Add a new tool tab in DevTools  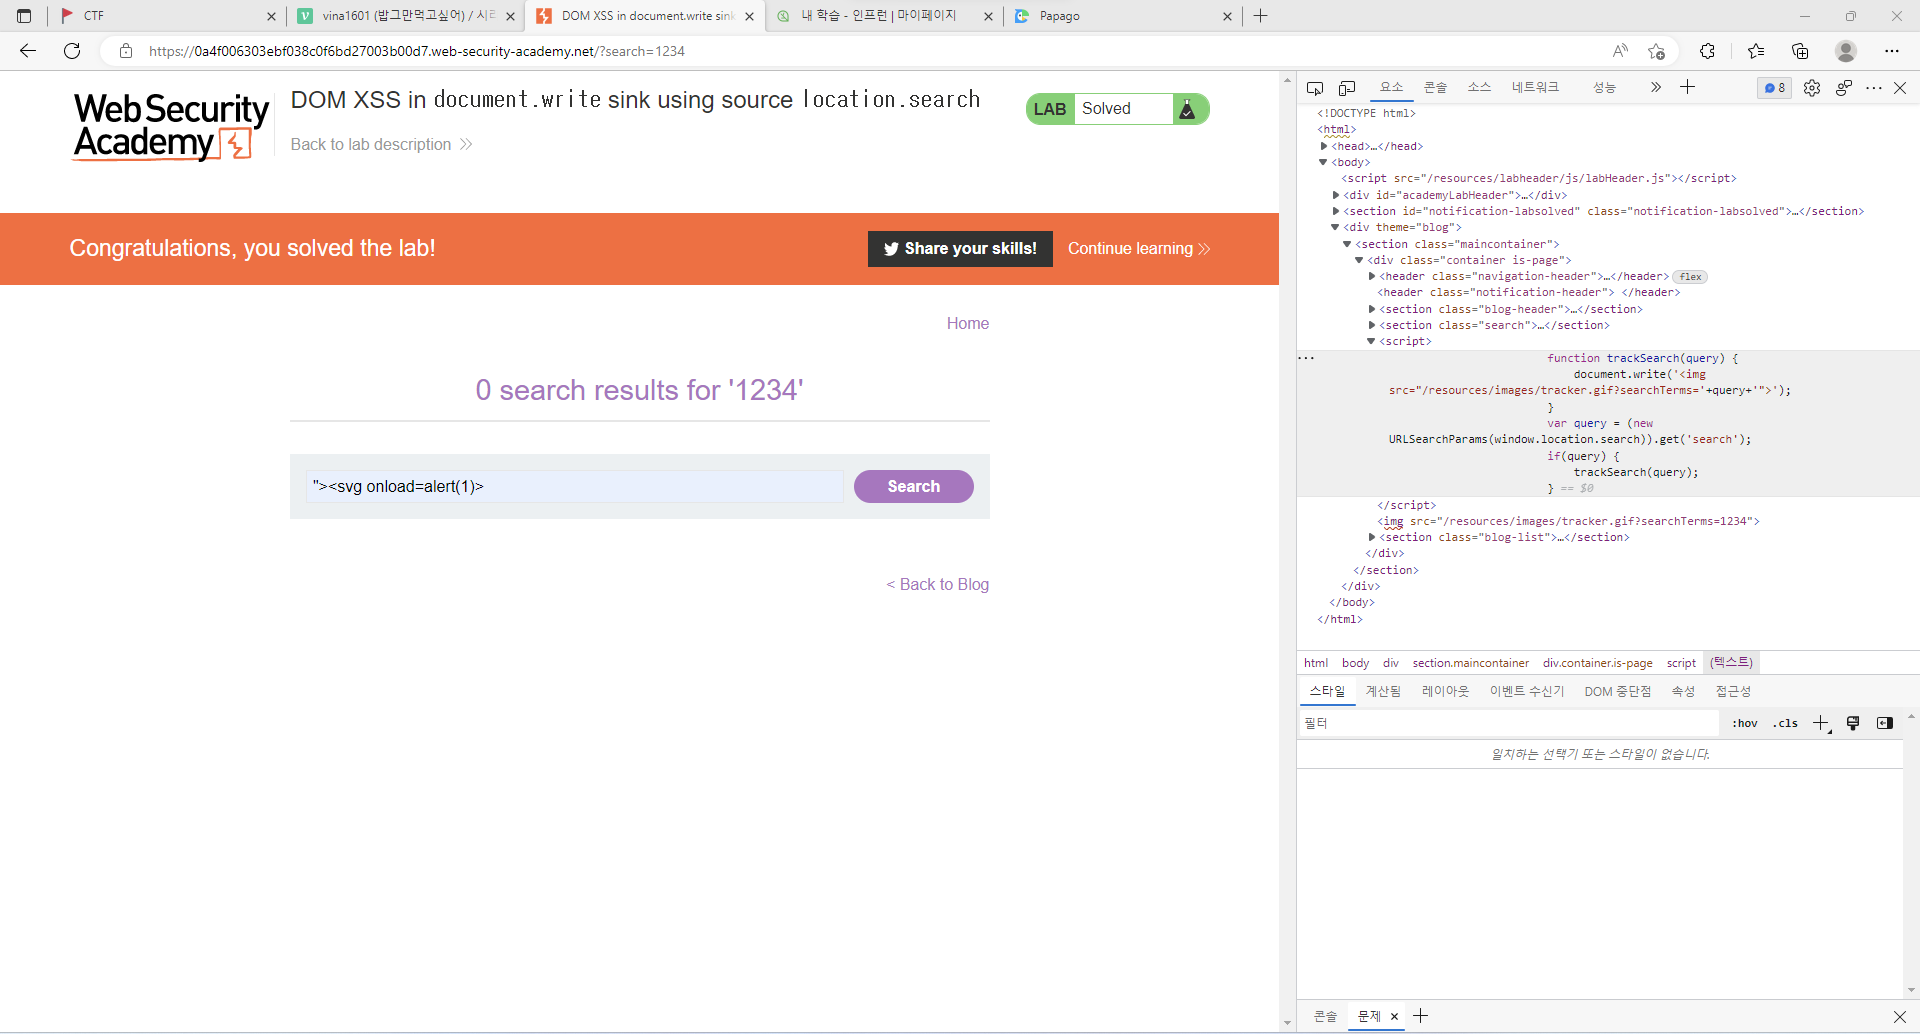tap(1688, 87)
